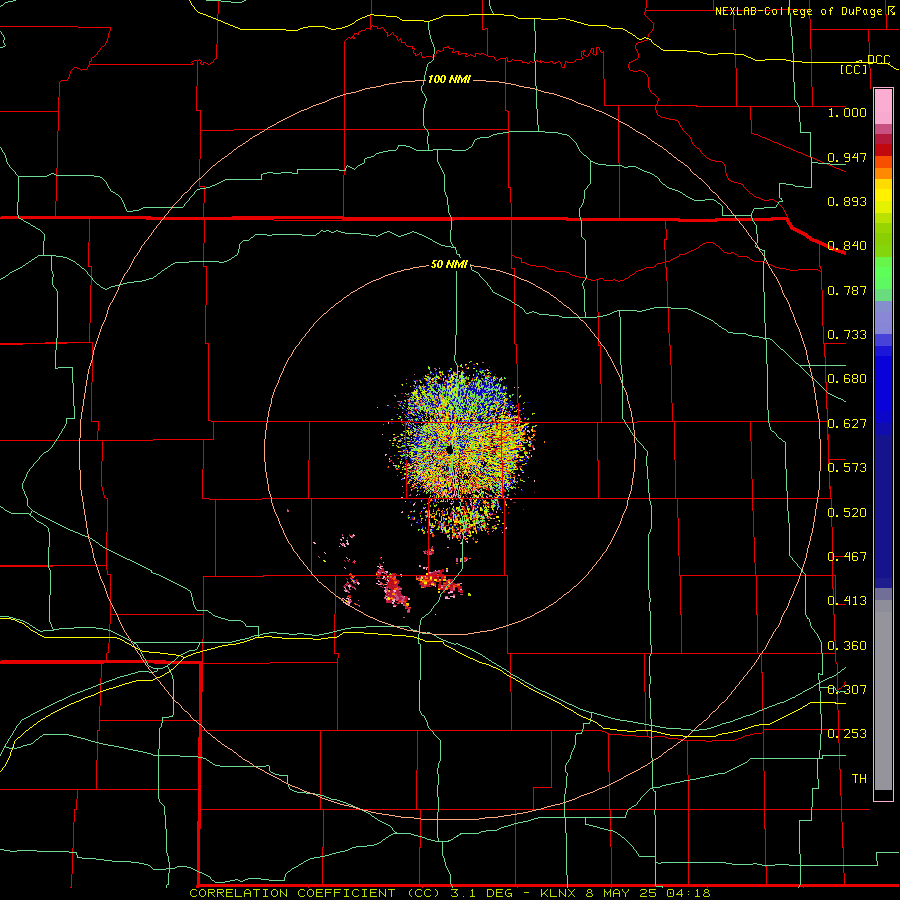This screenshot has width=900, height=900.
Task: Click the [CC] unit label above the scale
Action: click(x=854, y=69)
